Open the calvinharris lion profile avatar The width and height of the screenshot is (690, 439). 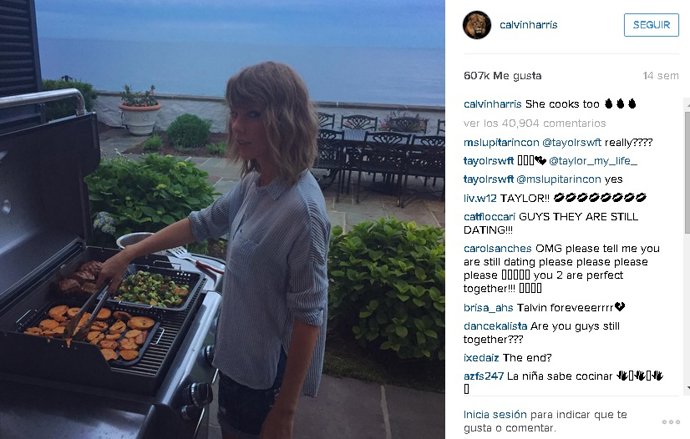477,25
